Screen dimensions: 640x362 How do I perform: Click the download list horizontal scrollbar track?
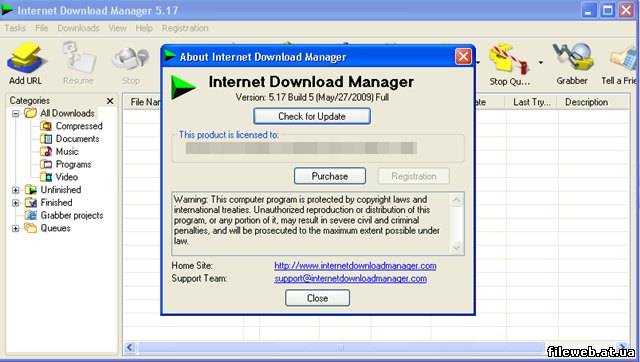(341, 348)
